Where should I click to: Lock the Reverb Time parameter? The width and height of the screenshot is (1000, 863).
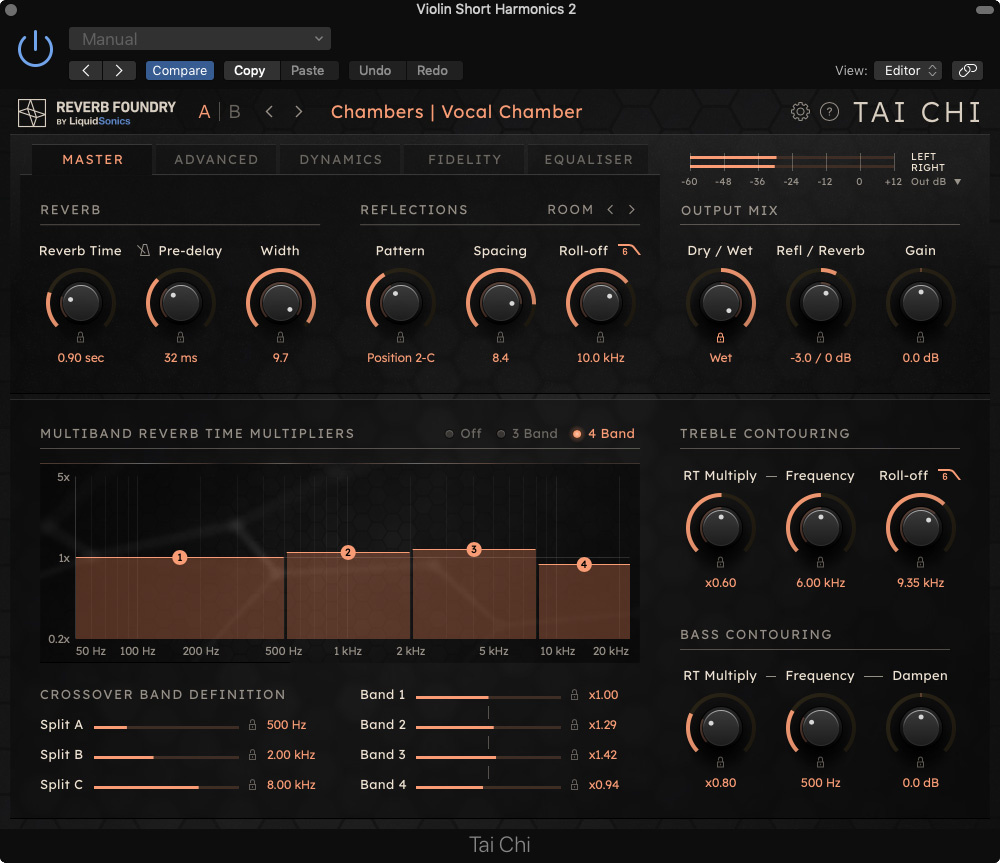(80, 337)
